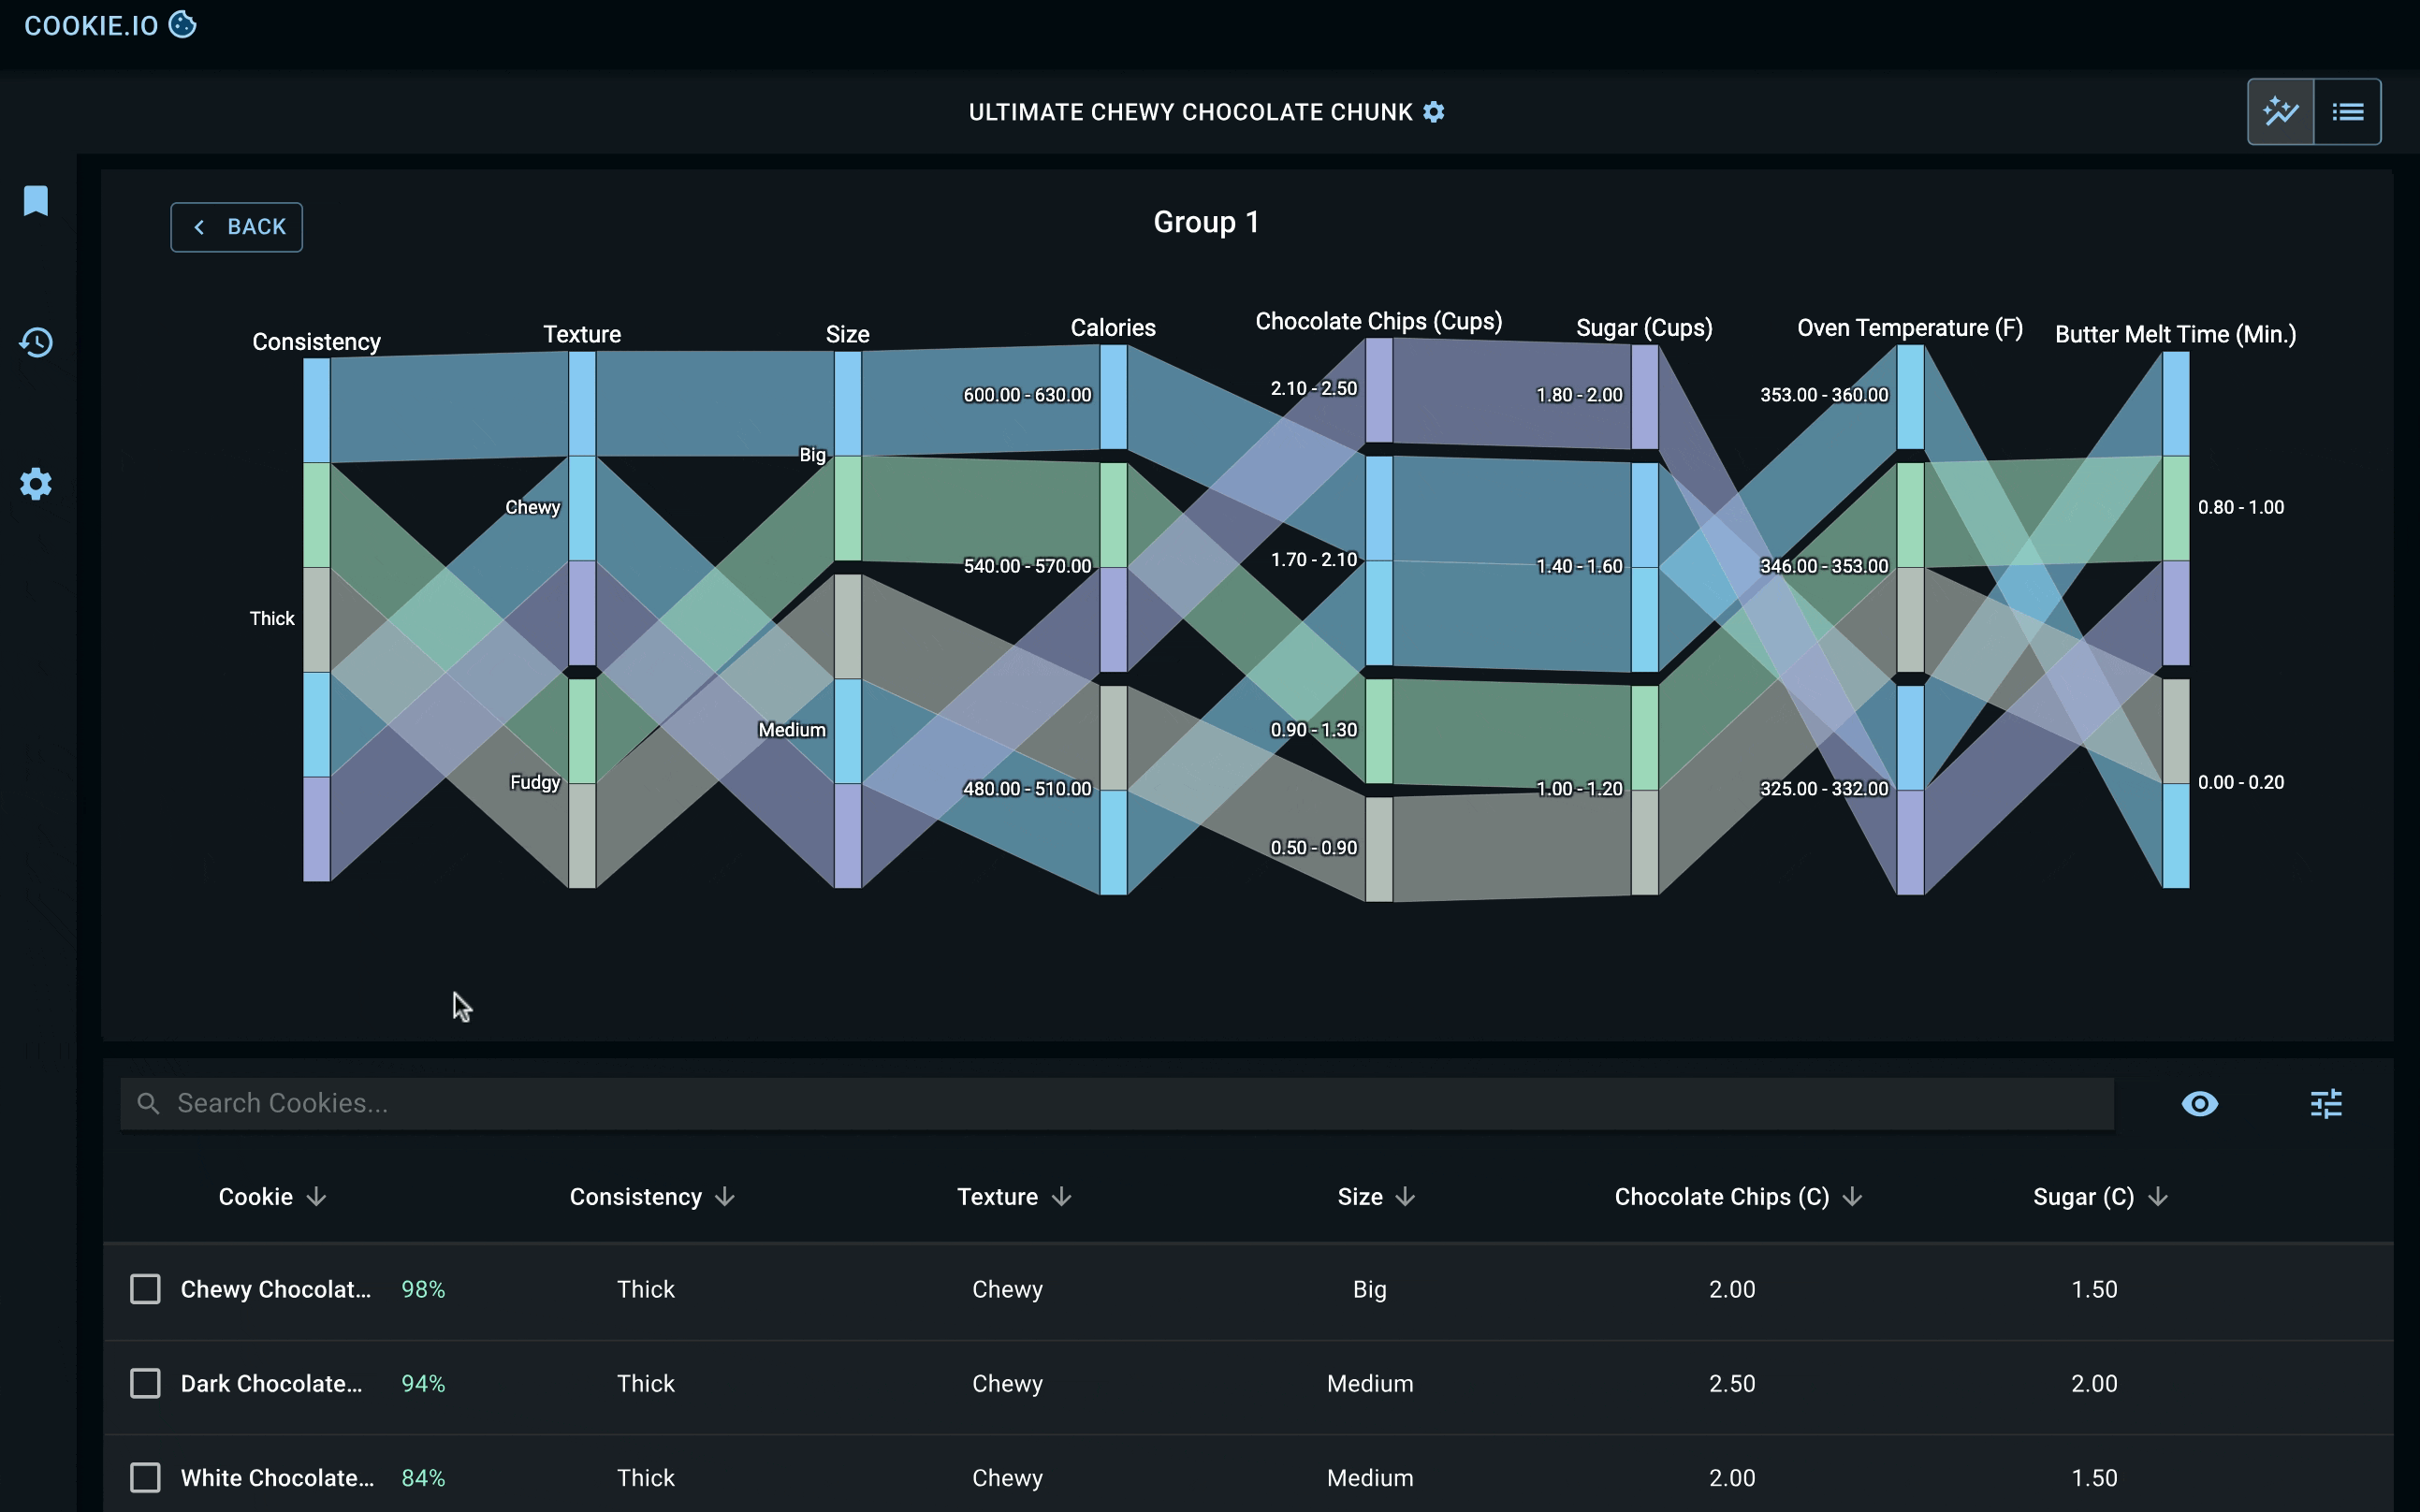The height and width of the screenshot is (1512, 2420).
Task: Click the Sugar (C) column header
Action: click(x=2083, y=1197)
